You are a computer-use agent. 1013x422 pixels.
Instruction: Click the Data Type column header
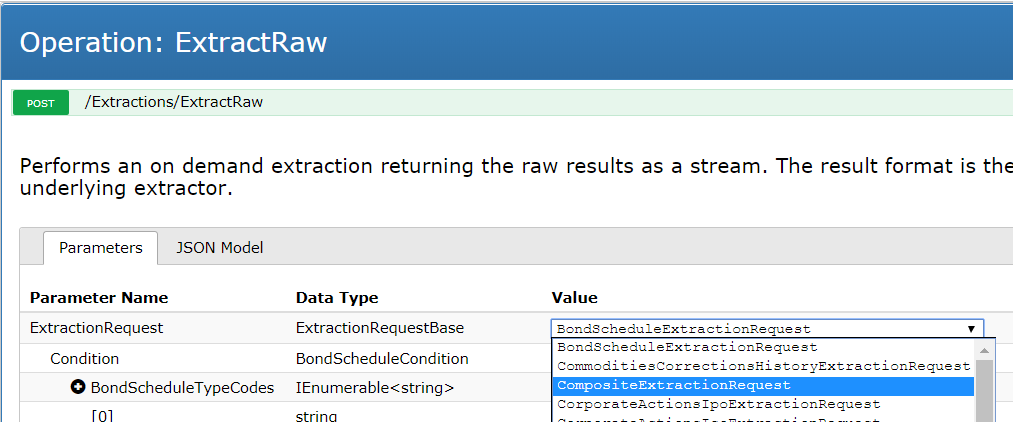click(x=337, y=298)
